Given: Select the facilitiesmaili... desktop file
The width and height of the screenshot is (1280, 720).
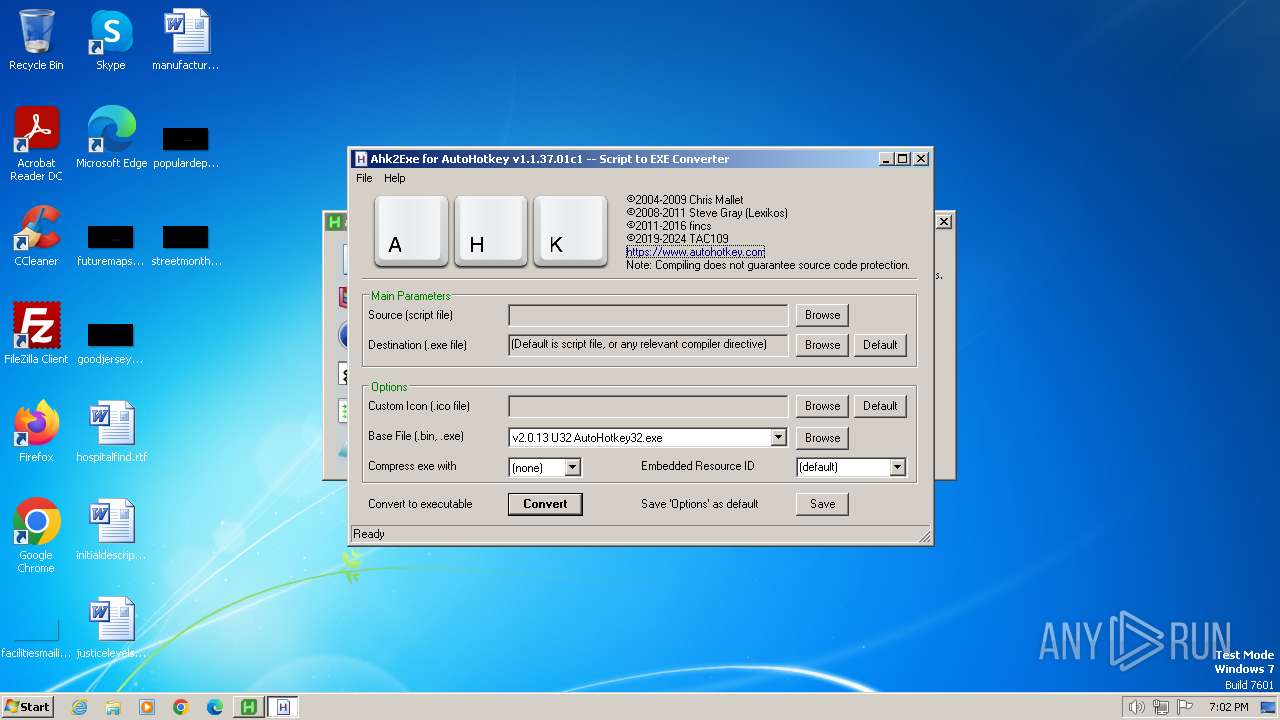Looking at the screenshot, I should coord(36,637).
